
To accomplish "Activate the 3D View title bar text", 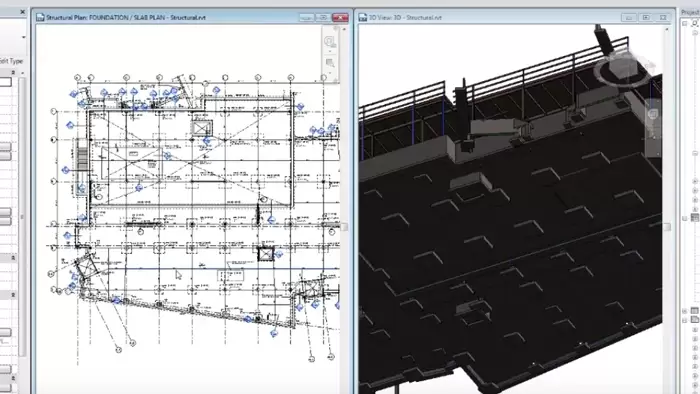I will 405,17.
